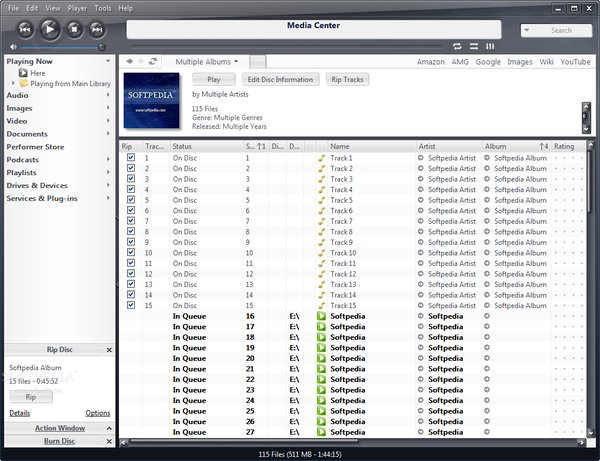
Task: Click the Rip button in Rip Disc panel
Action: coord(31,397)
